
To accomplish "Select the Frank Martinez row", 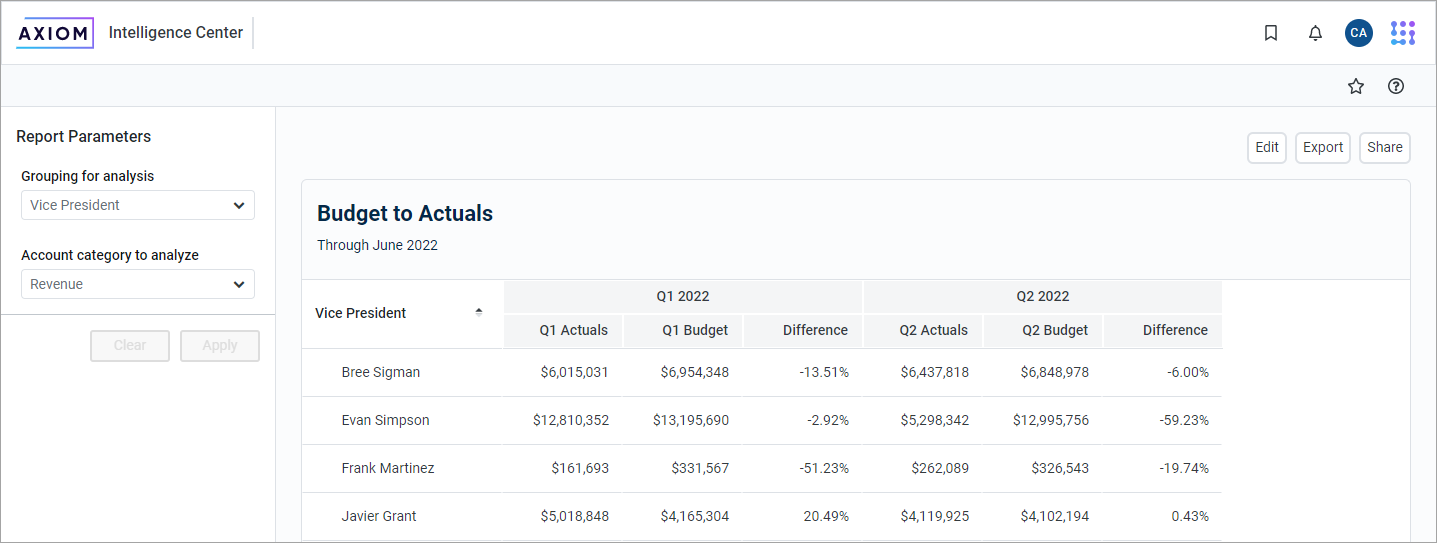I will point(387,468).
